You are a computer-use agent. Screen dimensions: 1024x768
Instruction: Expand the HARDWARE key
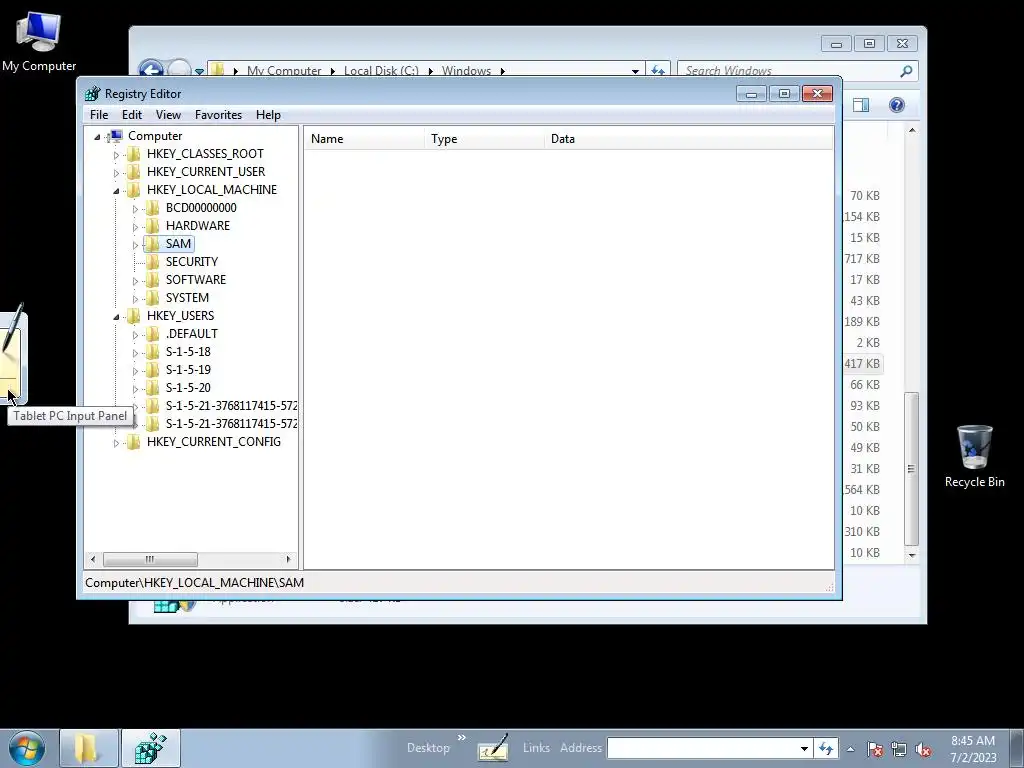coord(135,227)
